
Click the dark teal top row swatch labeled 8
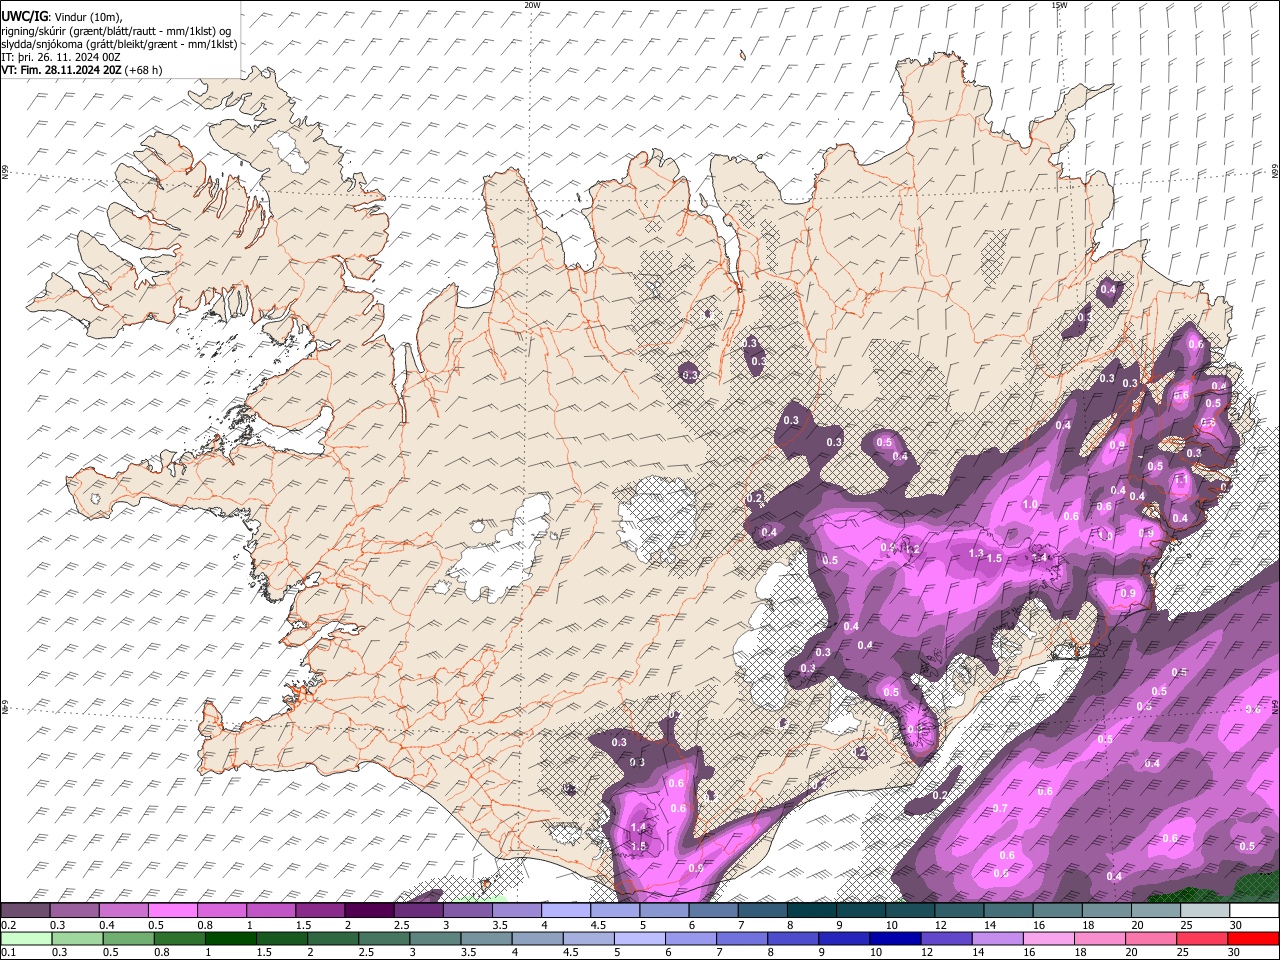812,910
